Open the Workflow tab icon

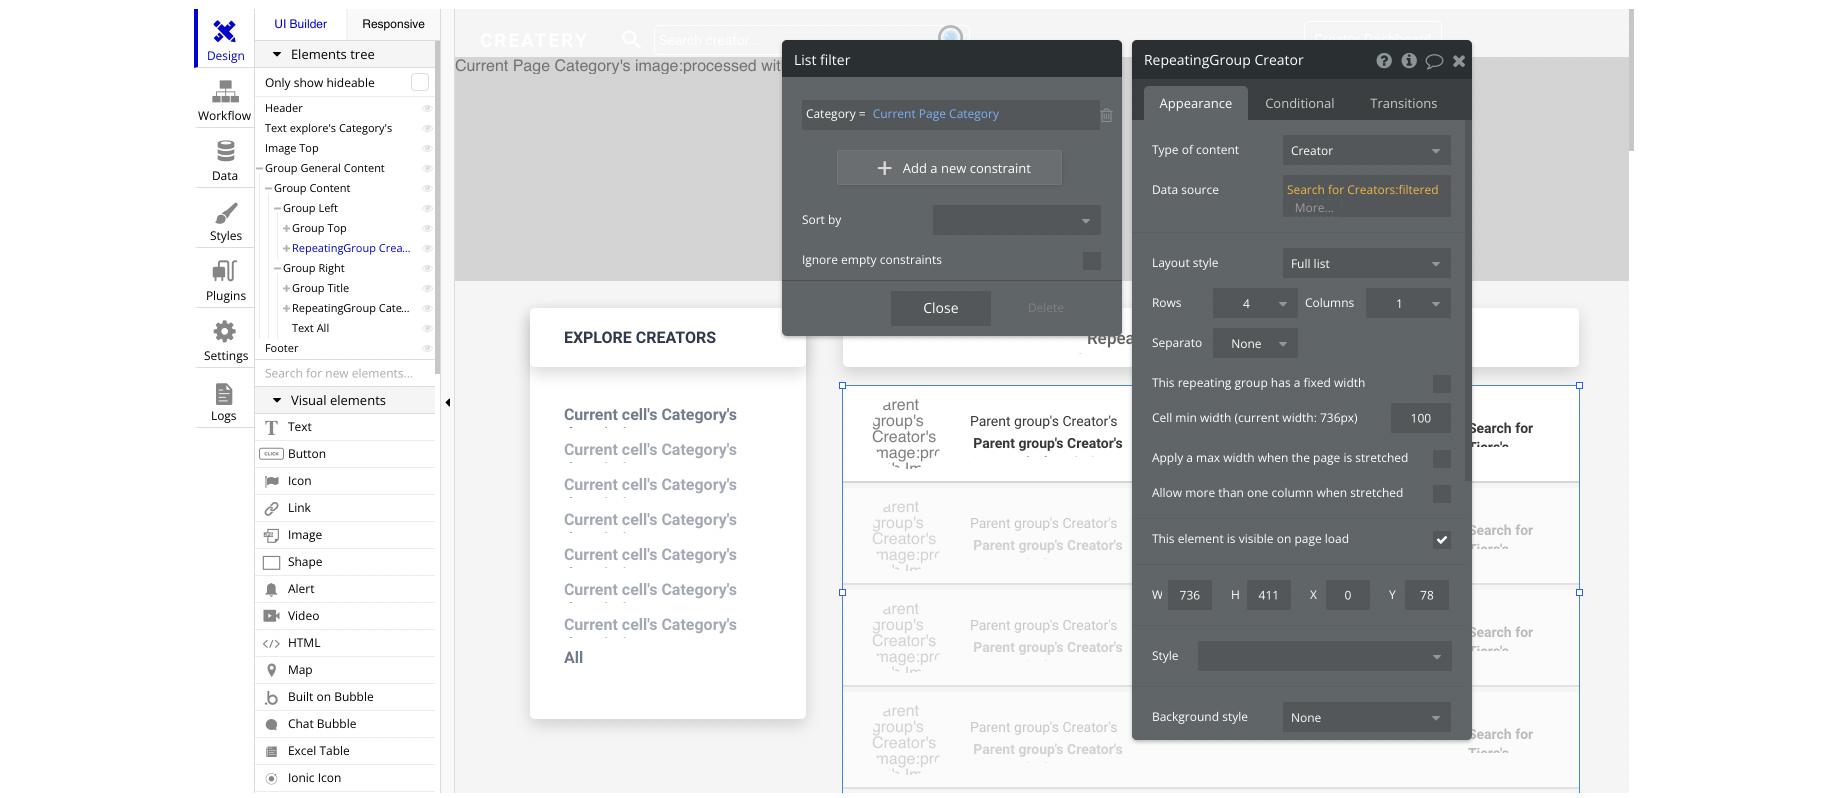pyautogui.click(x=225, y=92)
